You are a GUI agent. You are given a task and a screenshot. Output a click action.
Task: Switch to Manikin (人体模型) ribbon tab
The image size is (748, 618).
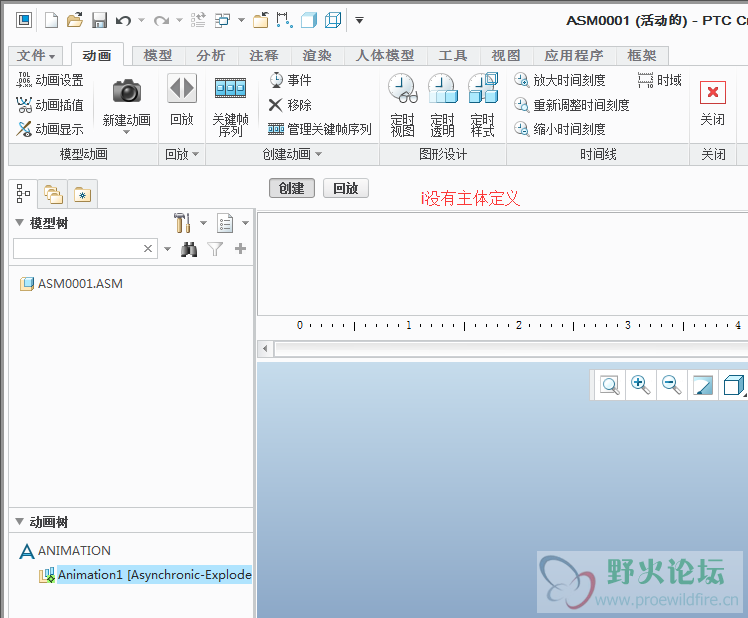(385, 55)
